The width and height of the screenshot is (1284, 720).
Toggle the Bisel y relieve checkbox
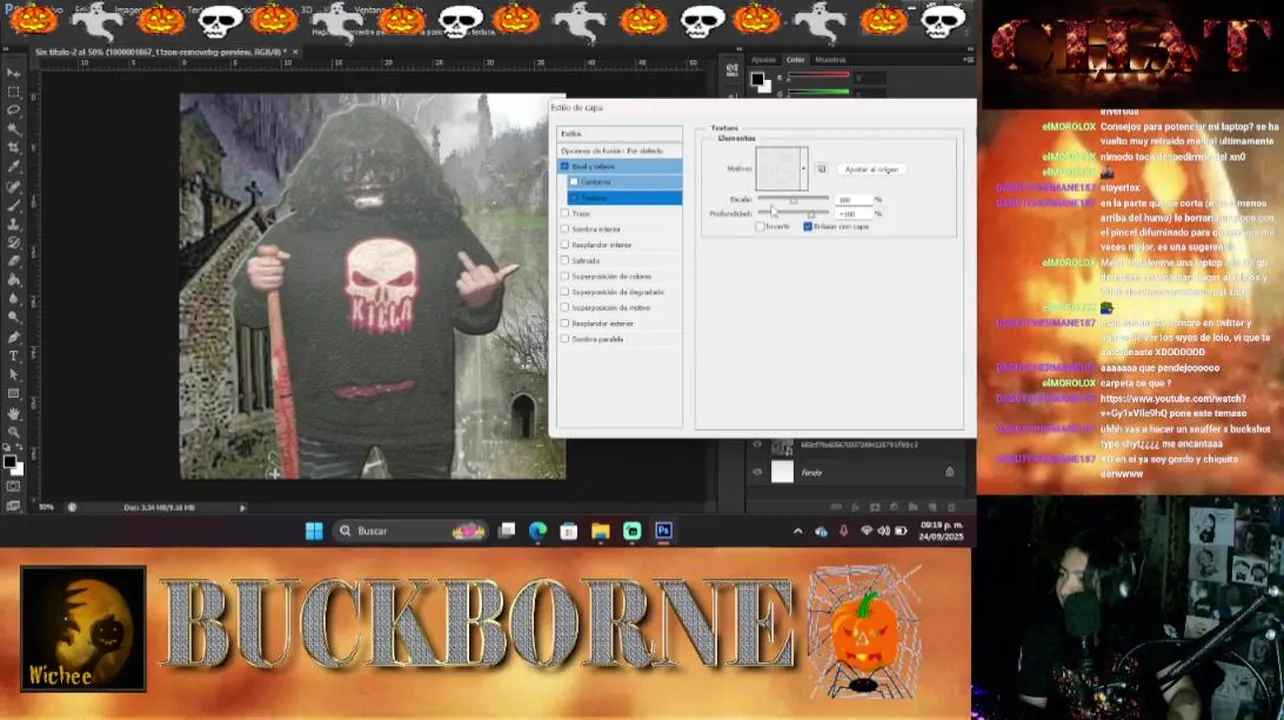[x=565, y=166]
